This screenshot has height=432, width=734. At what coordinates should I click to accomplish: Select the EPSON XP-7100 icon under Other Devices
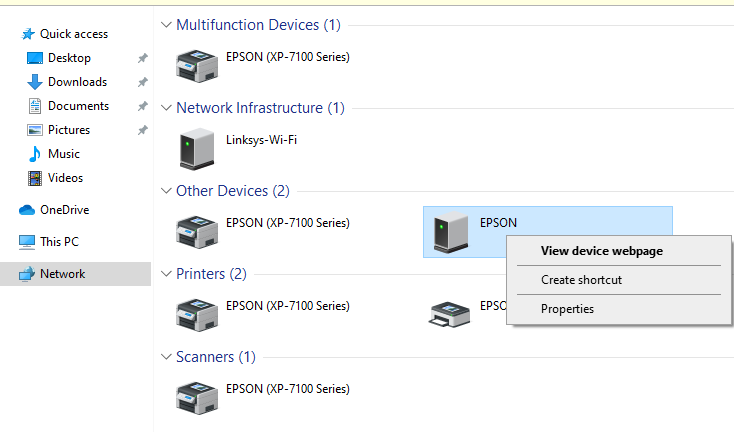197,232
